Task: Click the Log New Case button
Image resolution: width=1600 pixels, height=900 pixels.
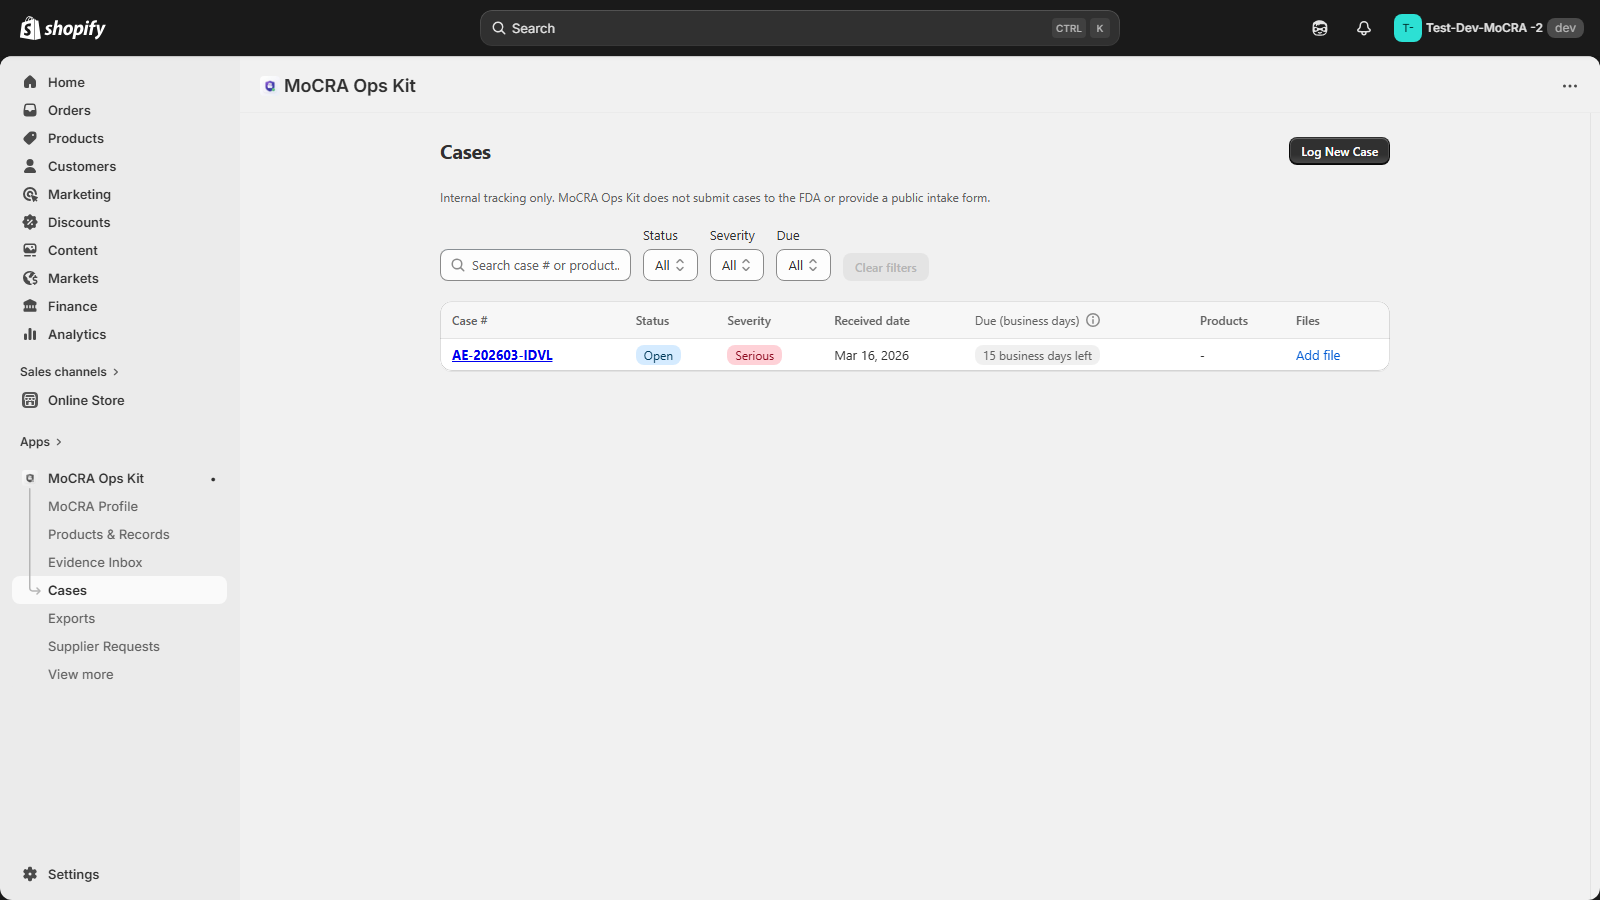Action: 1339,151
